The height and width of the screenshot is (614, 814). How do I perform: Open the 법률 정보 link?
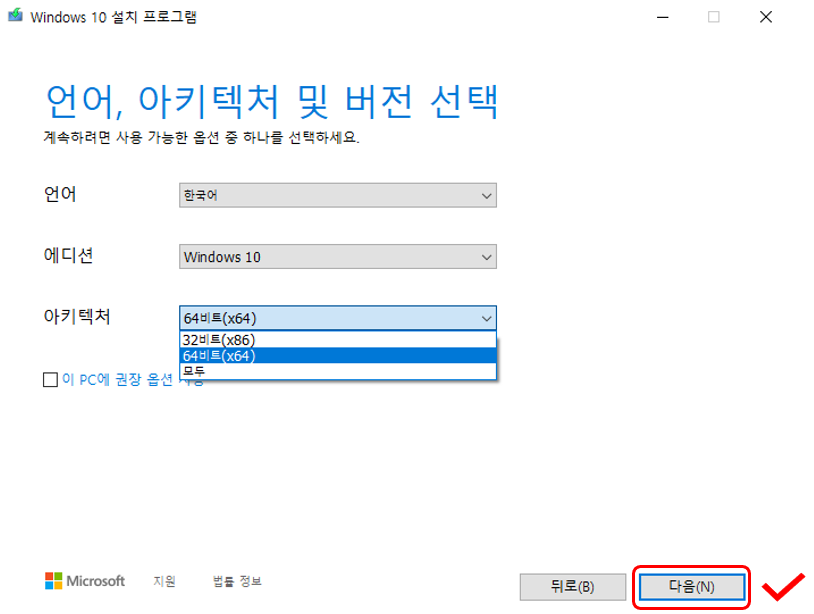[x=237, y=581]
